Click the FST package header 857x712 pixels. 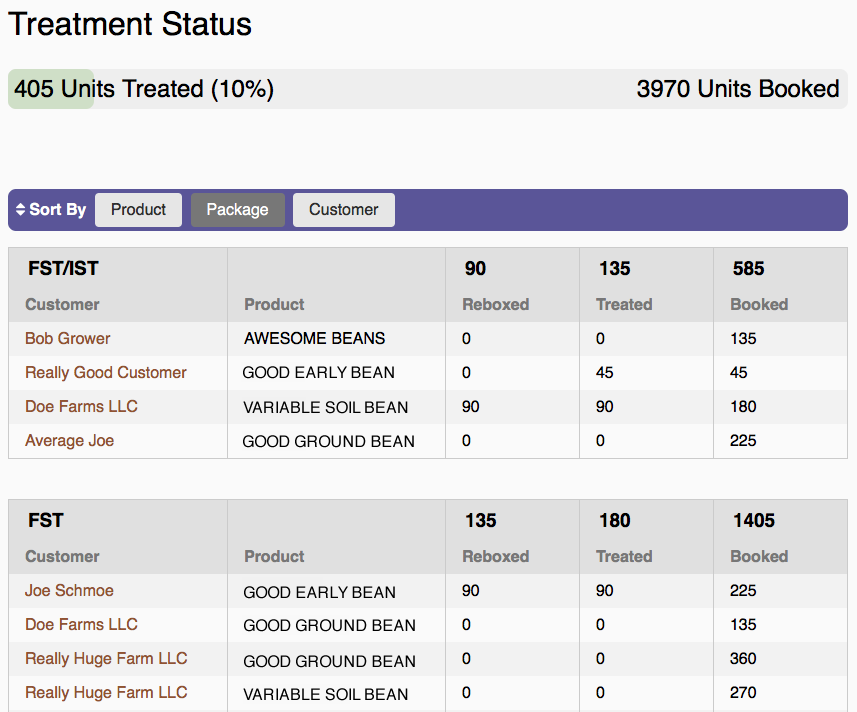[x=46, y=520]
